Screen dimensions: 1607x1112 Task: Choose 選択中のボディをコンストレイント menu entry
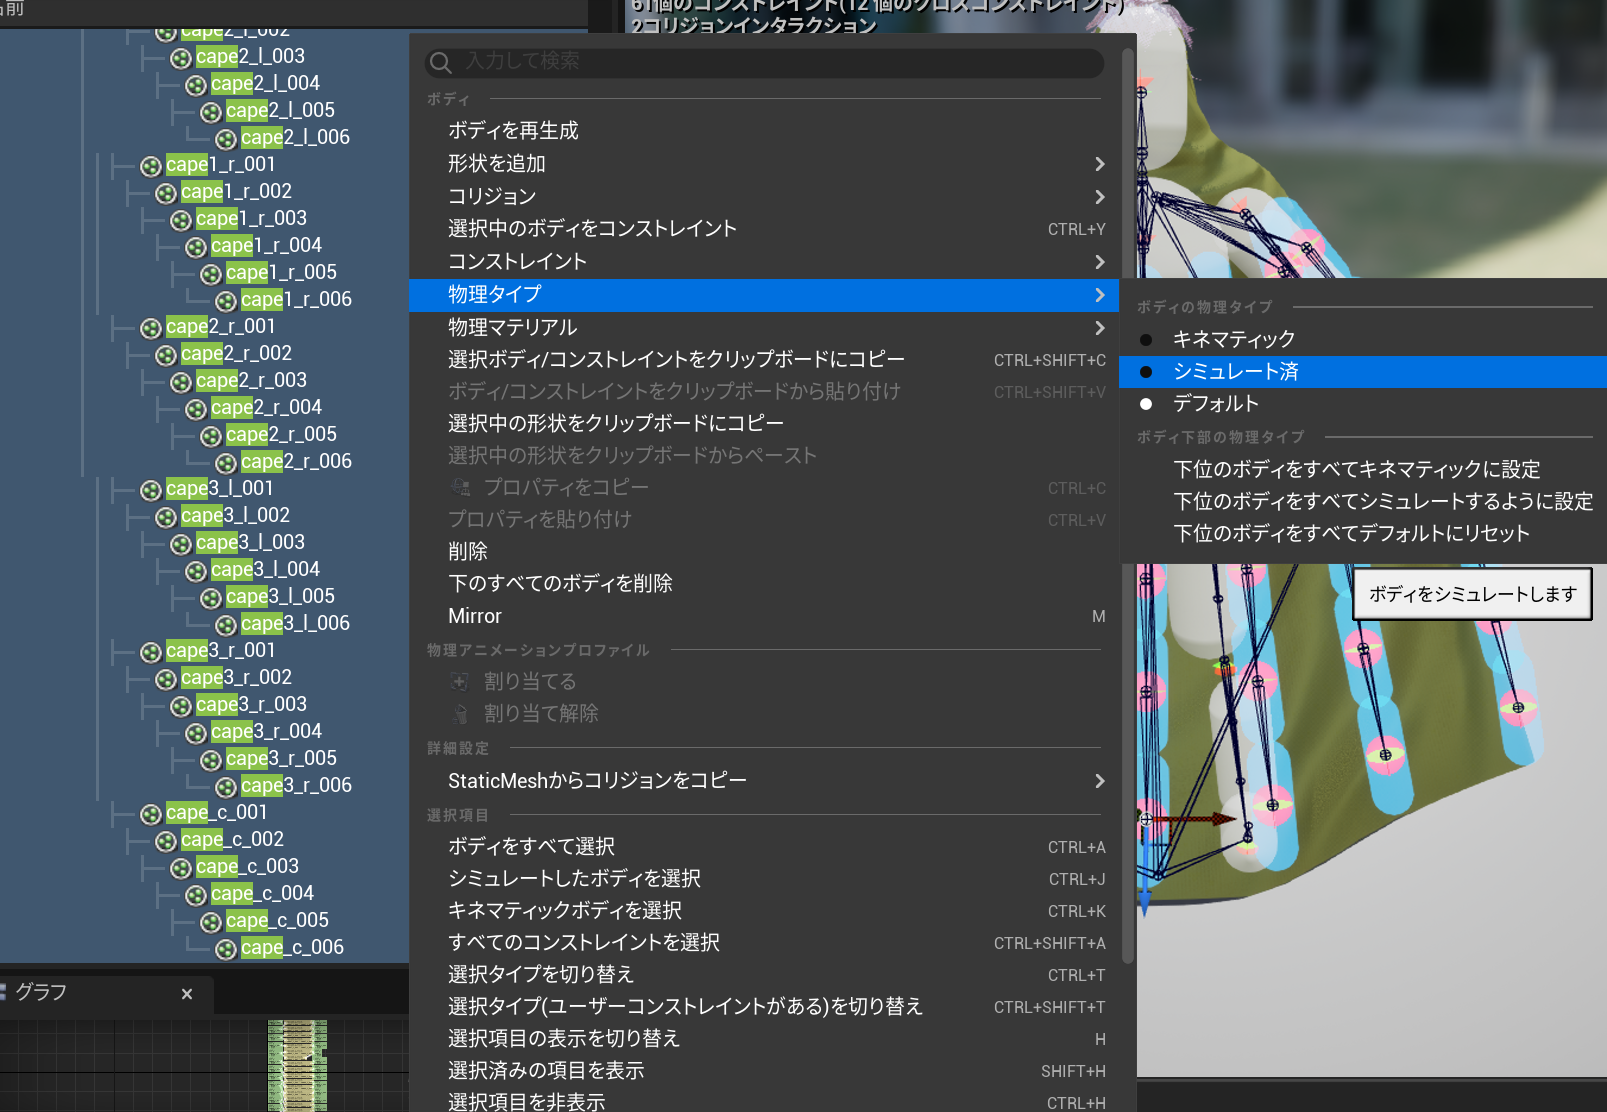point(764,228)
